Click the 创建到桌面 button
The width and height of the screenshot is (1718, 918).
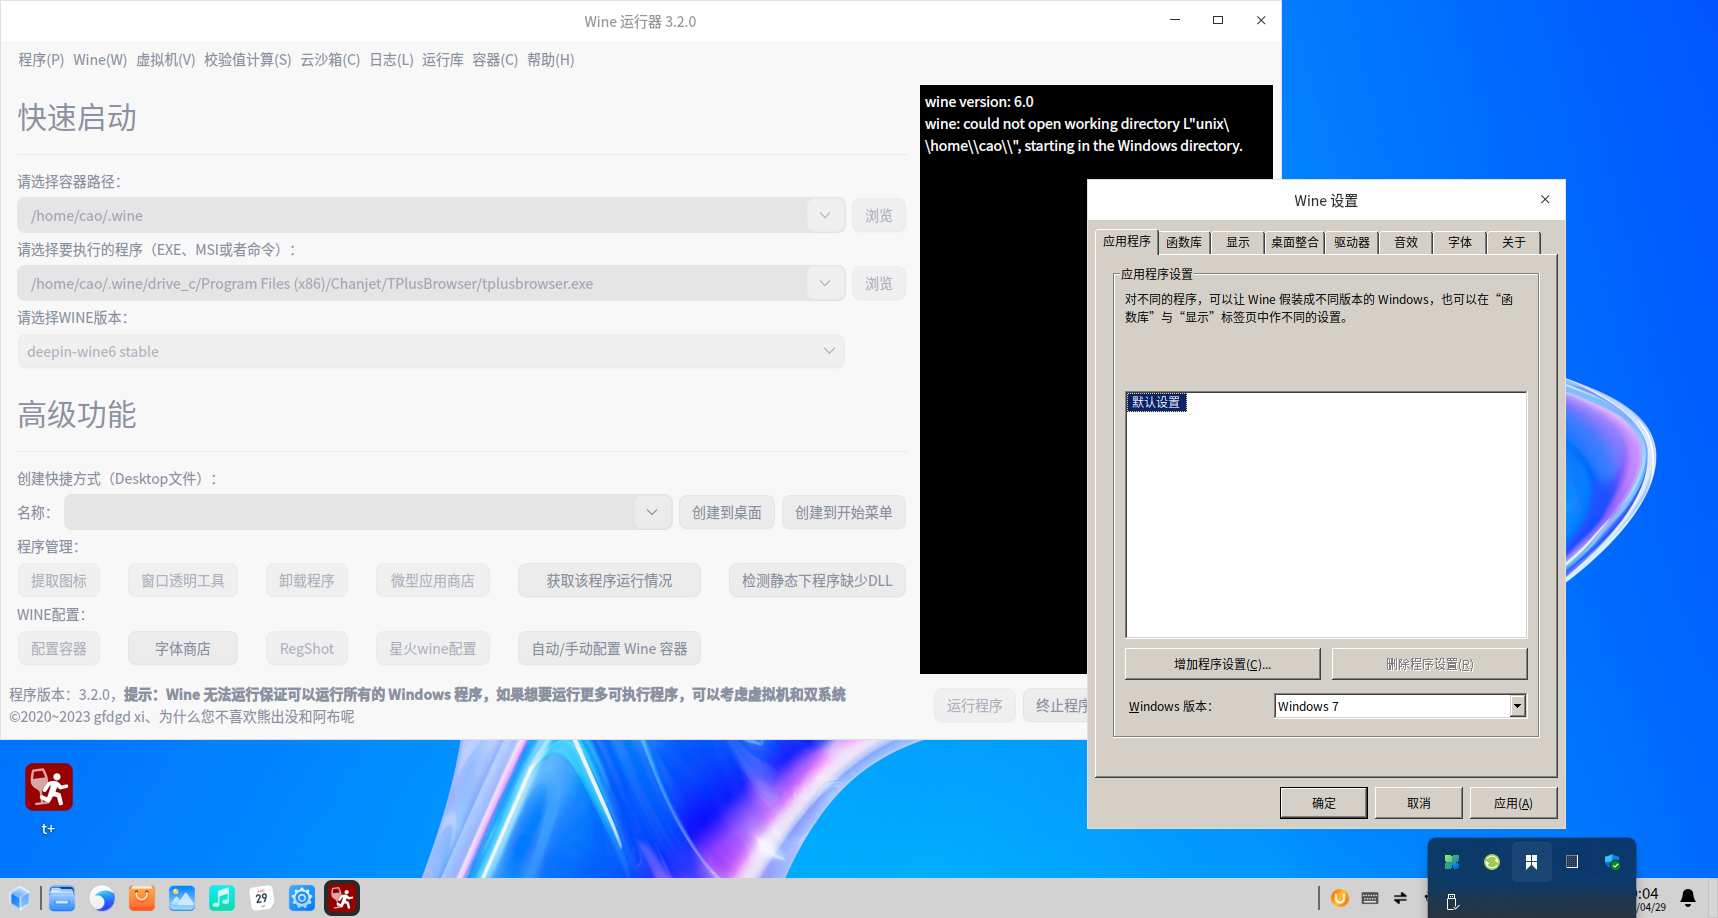727,512
